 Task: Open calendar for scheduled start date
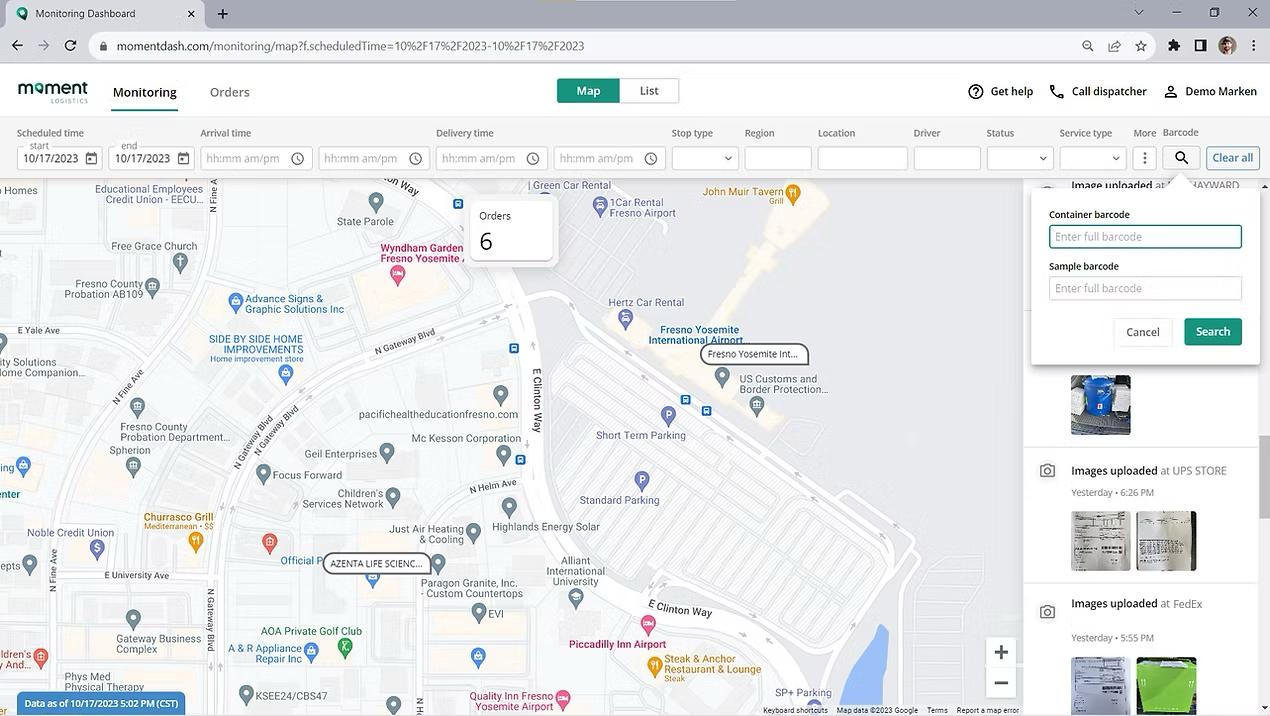click(x=92, y=158)
